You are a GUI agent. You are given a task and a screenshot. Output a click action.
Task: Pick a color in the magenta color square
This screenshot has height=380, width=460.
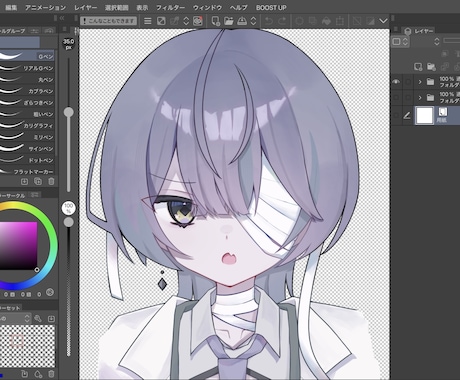[x=18, y=246]
